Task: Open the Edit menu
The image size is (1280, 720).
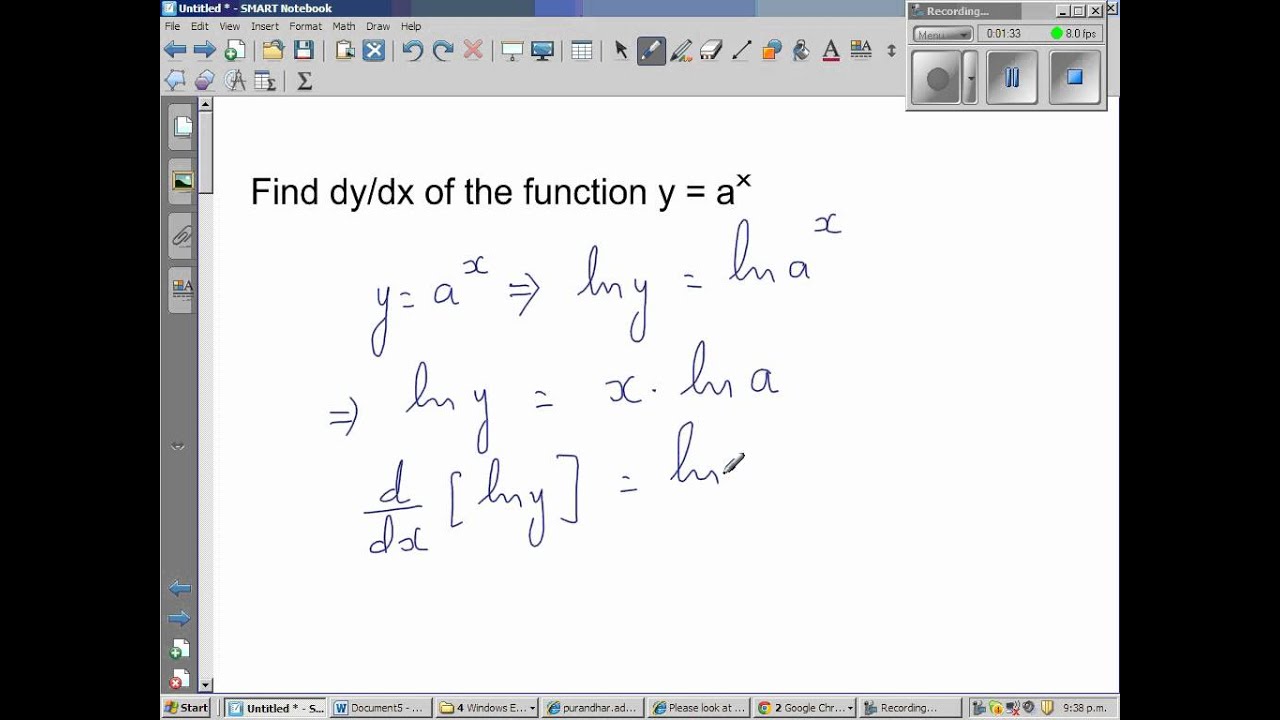Action: [200, 26]
